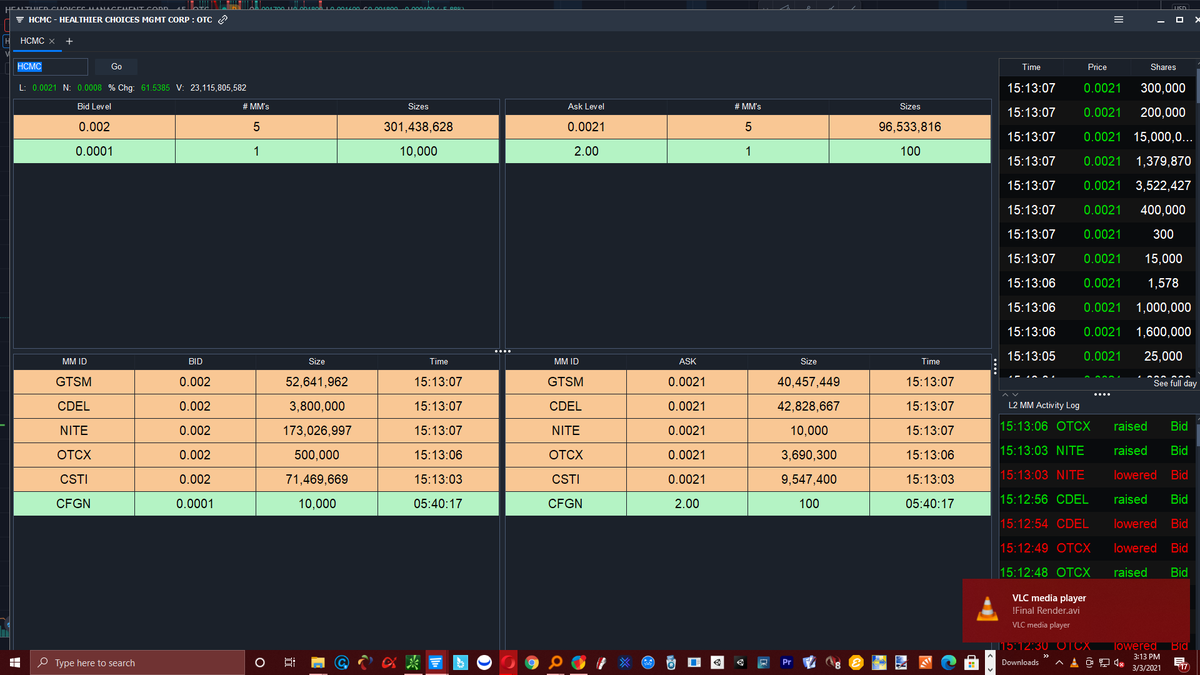Select CFGN row with 0.0001 bid
Screen dimensions: 1200x675
point(256,504)
